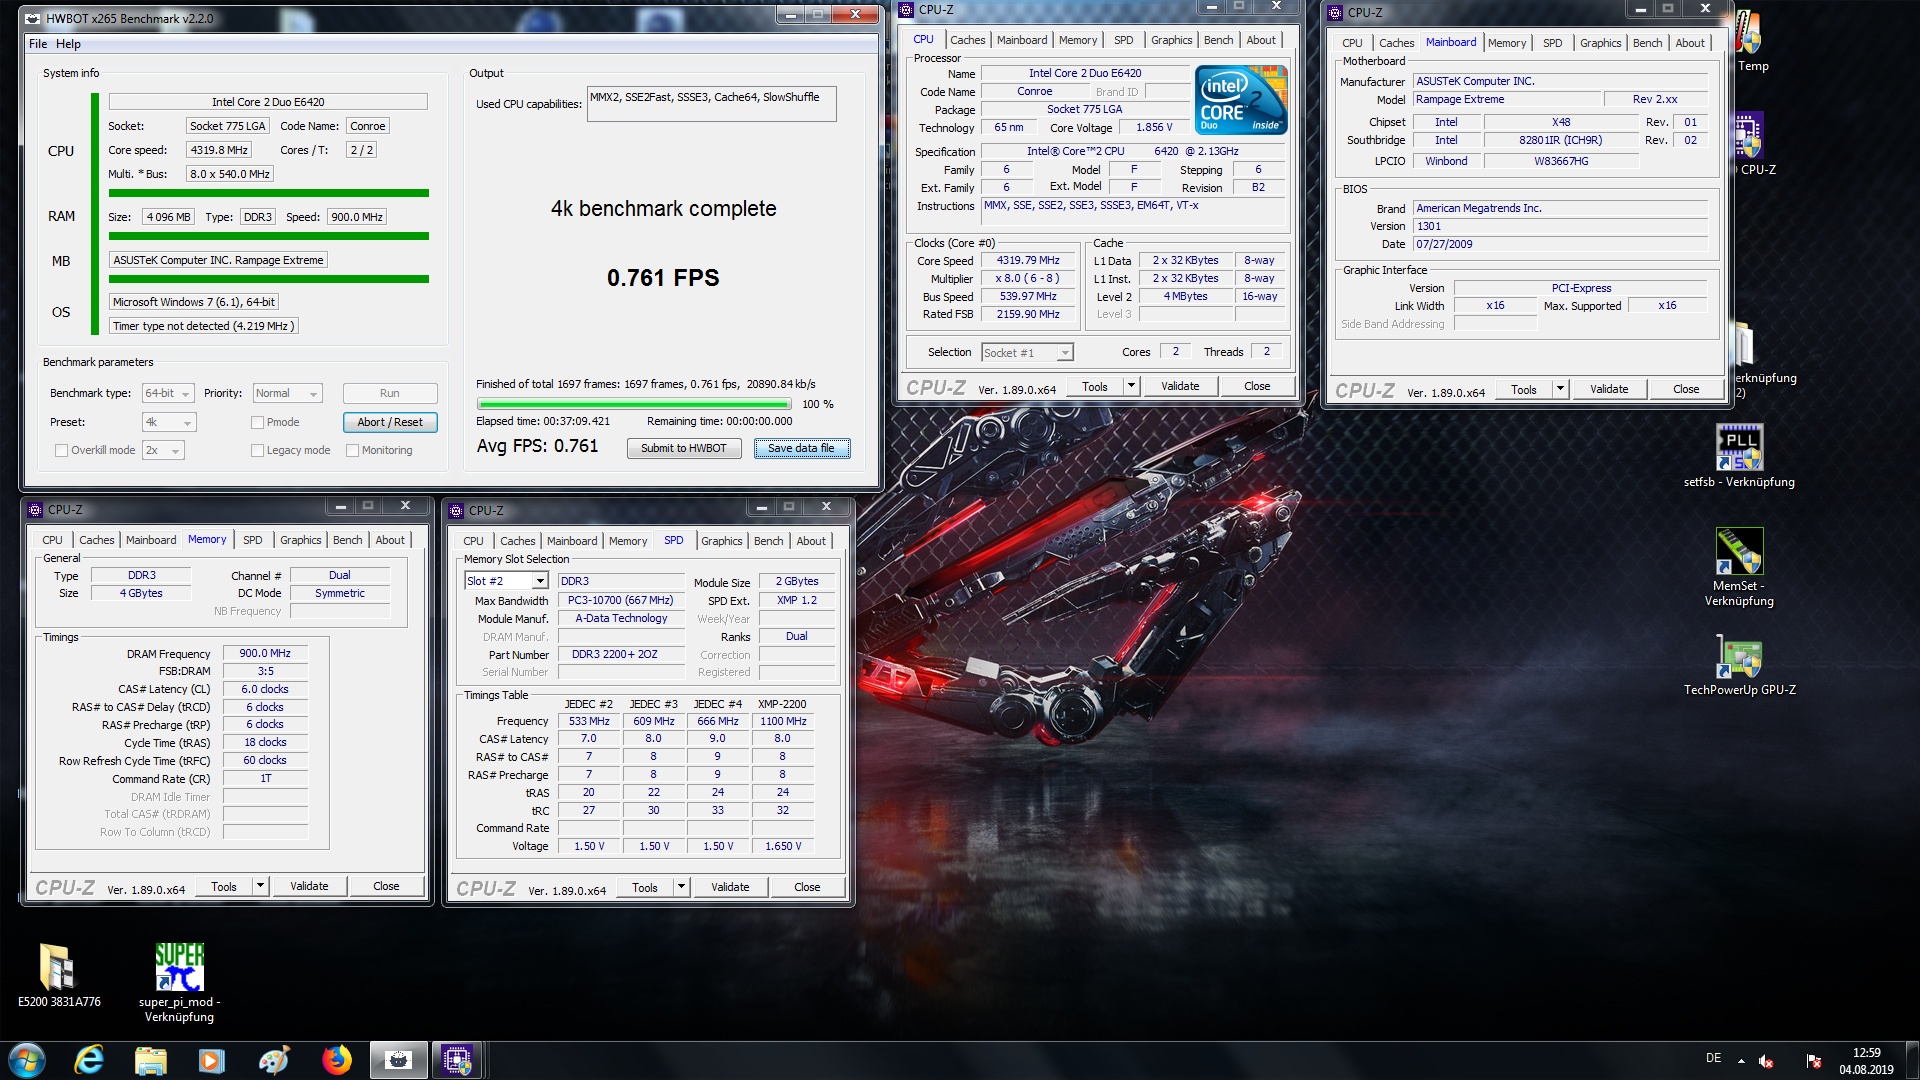Screen dimensions: 1920x1080
Task: Click the DE language indicator
Action: pyautogui.click(x=1713, y=1058)
